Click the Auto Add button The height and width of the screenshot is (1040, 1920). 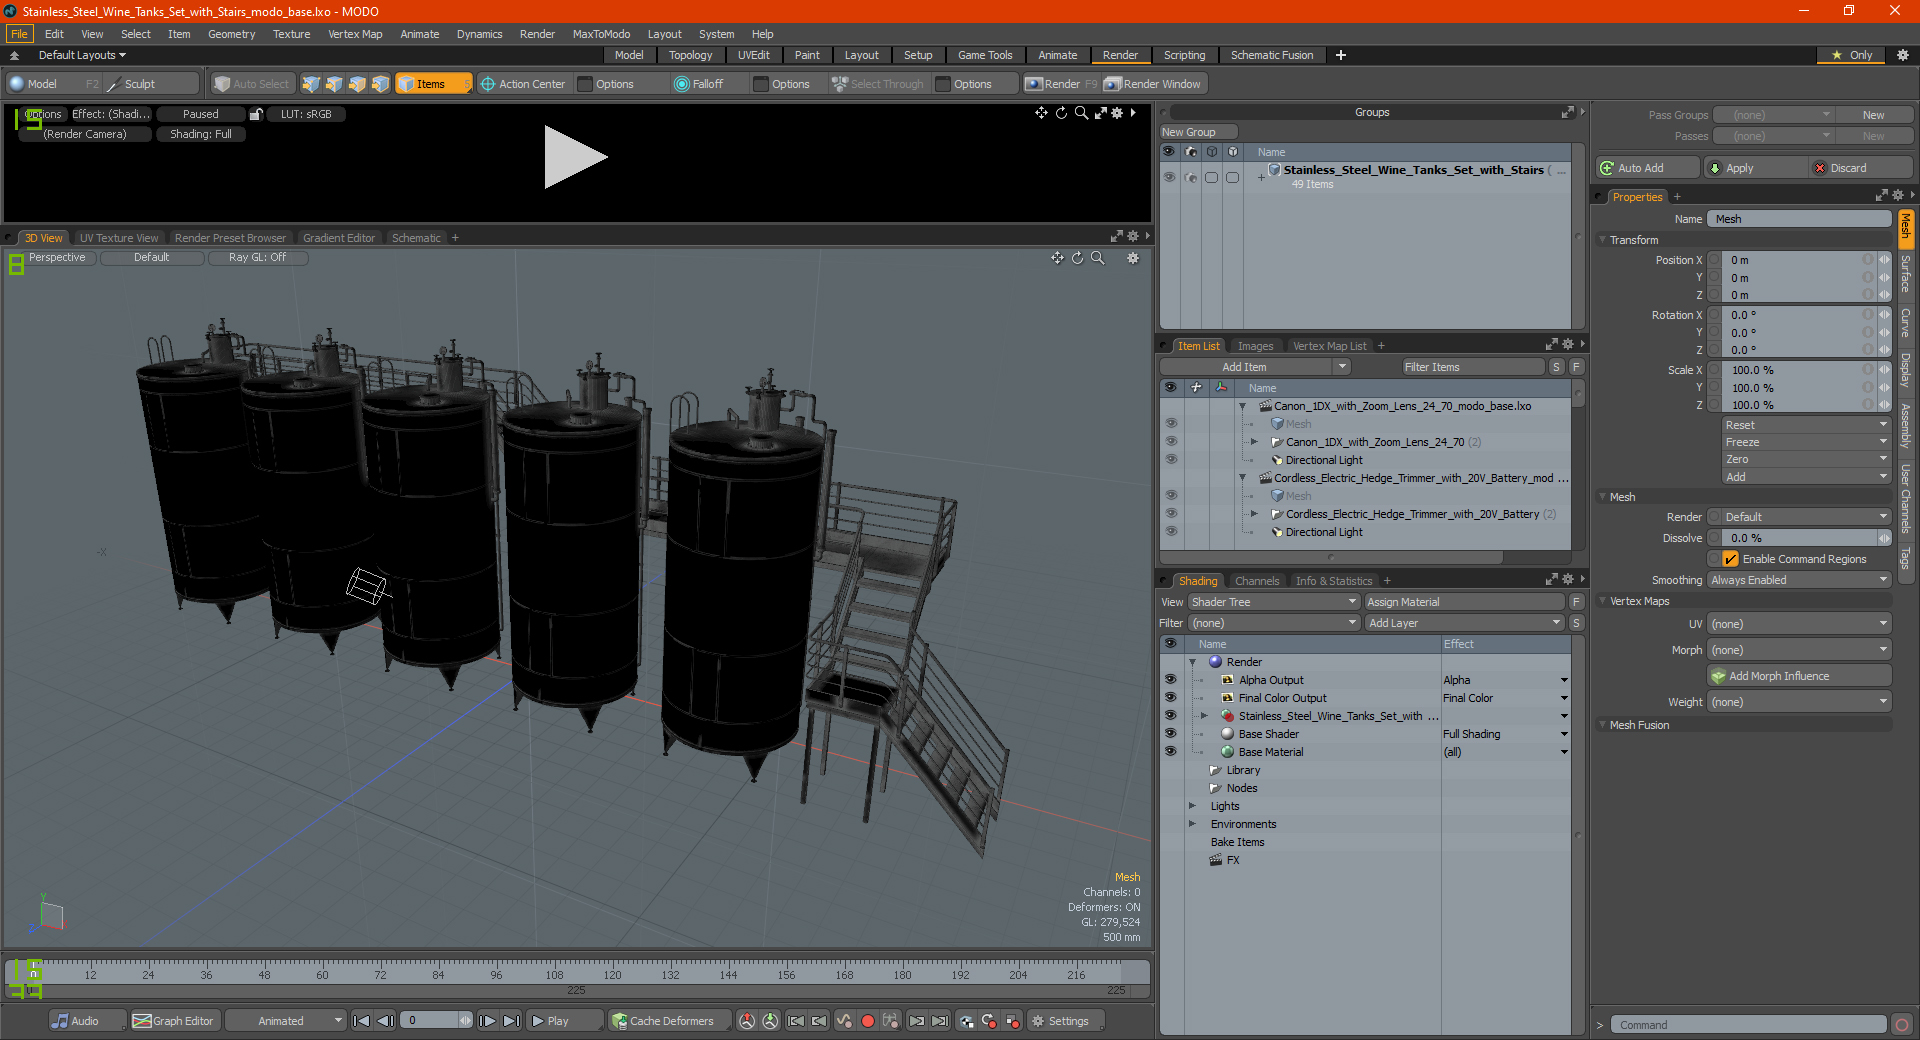(1647, 168)
